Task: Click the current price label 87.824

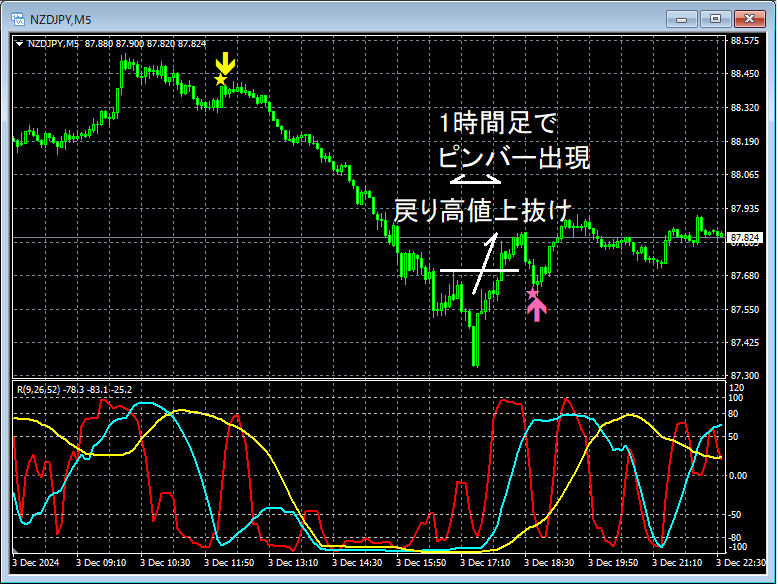Action: (744, 238)
